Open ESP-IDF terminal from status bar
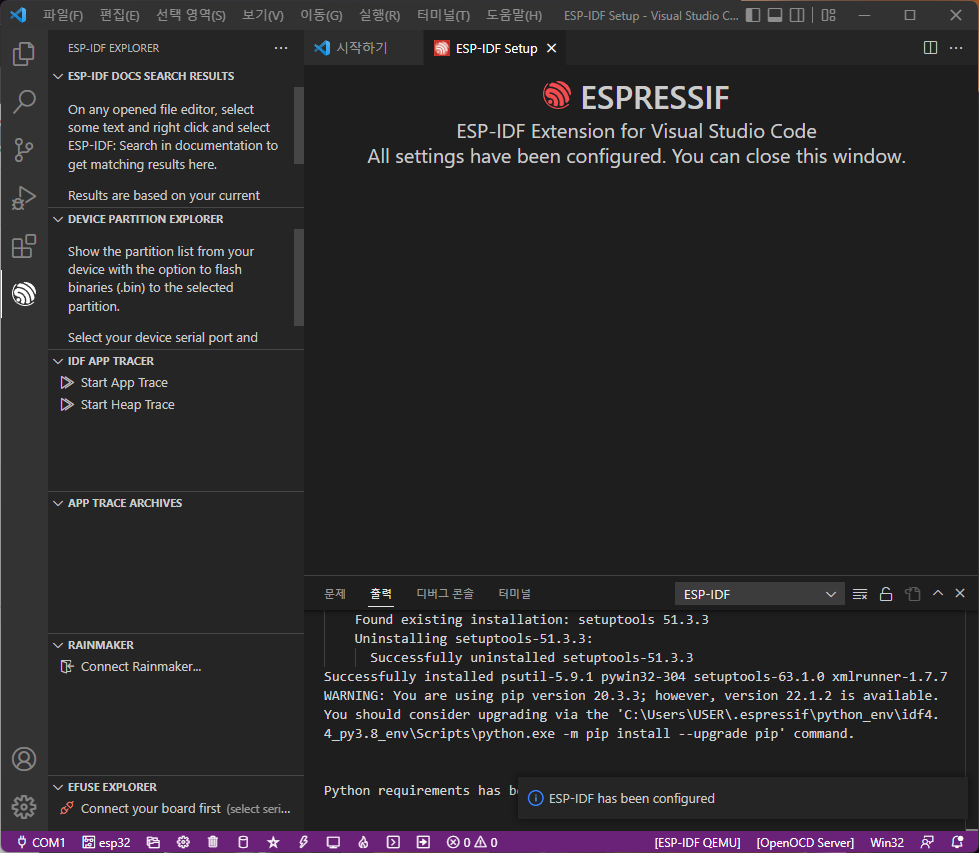The width and height of the screenshot is (979, 853). pyautogui.click(x=393, y=842)
